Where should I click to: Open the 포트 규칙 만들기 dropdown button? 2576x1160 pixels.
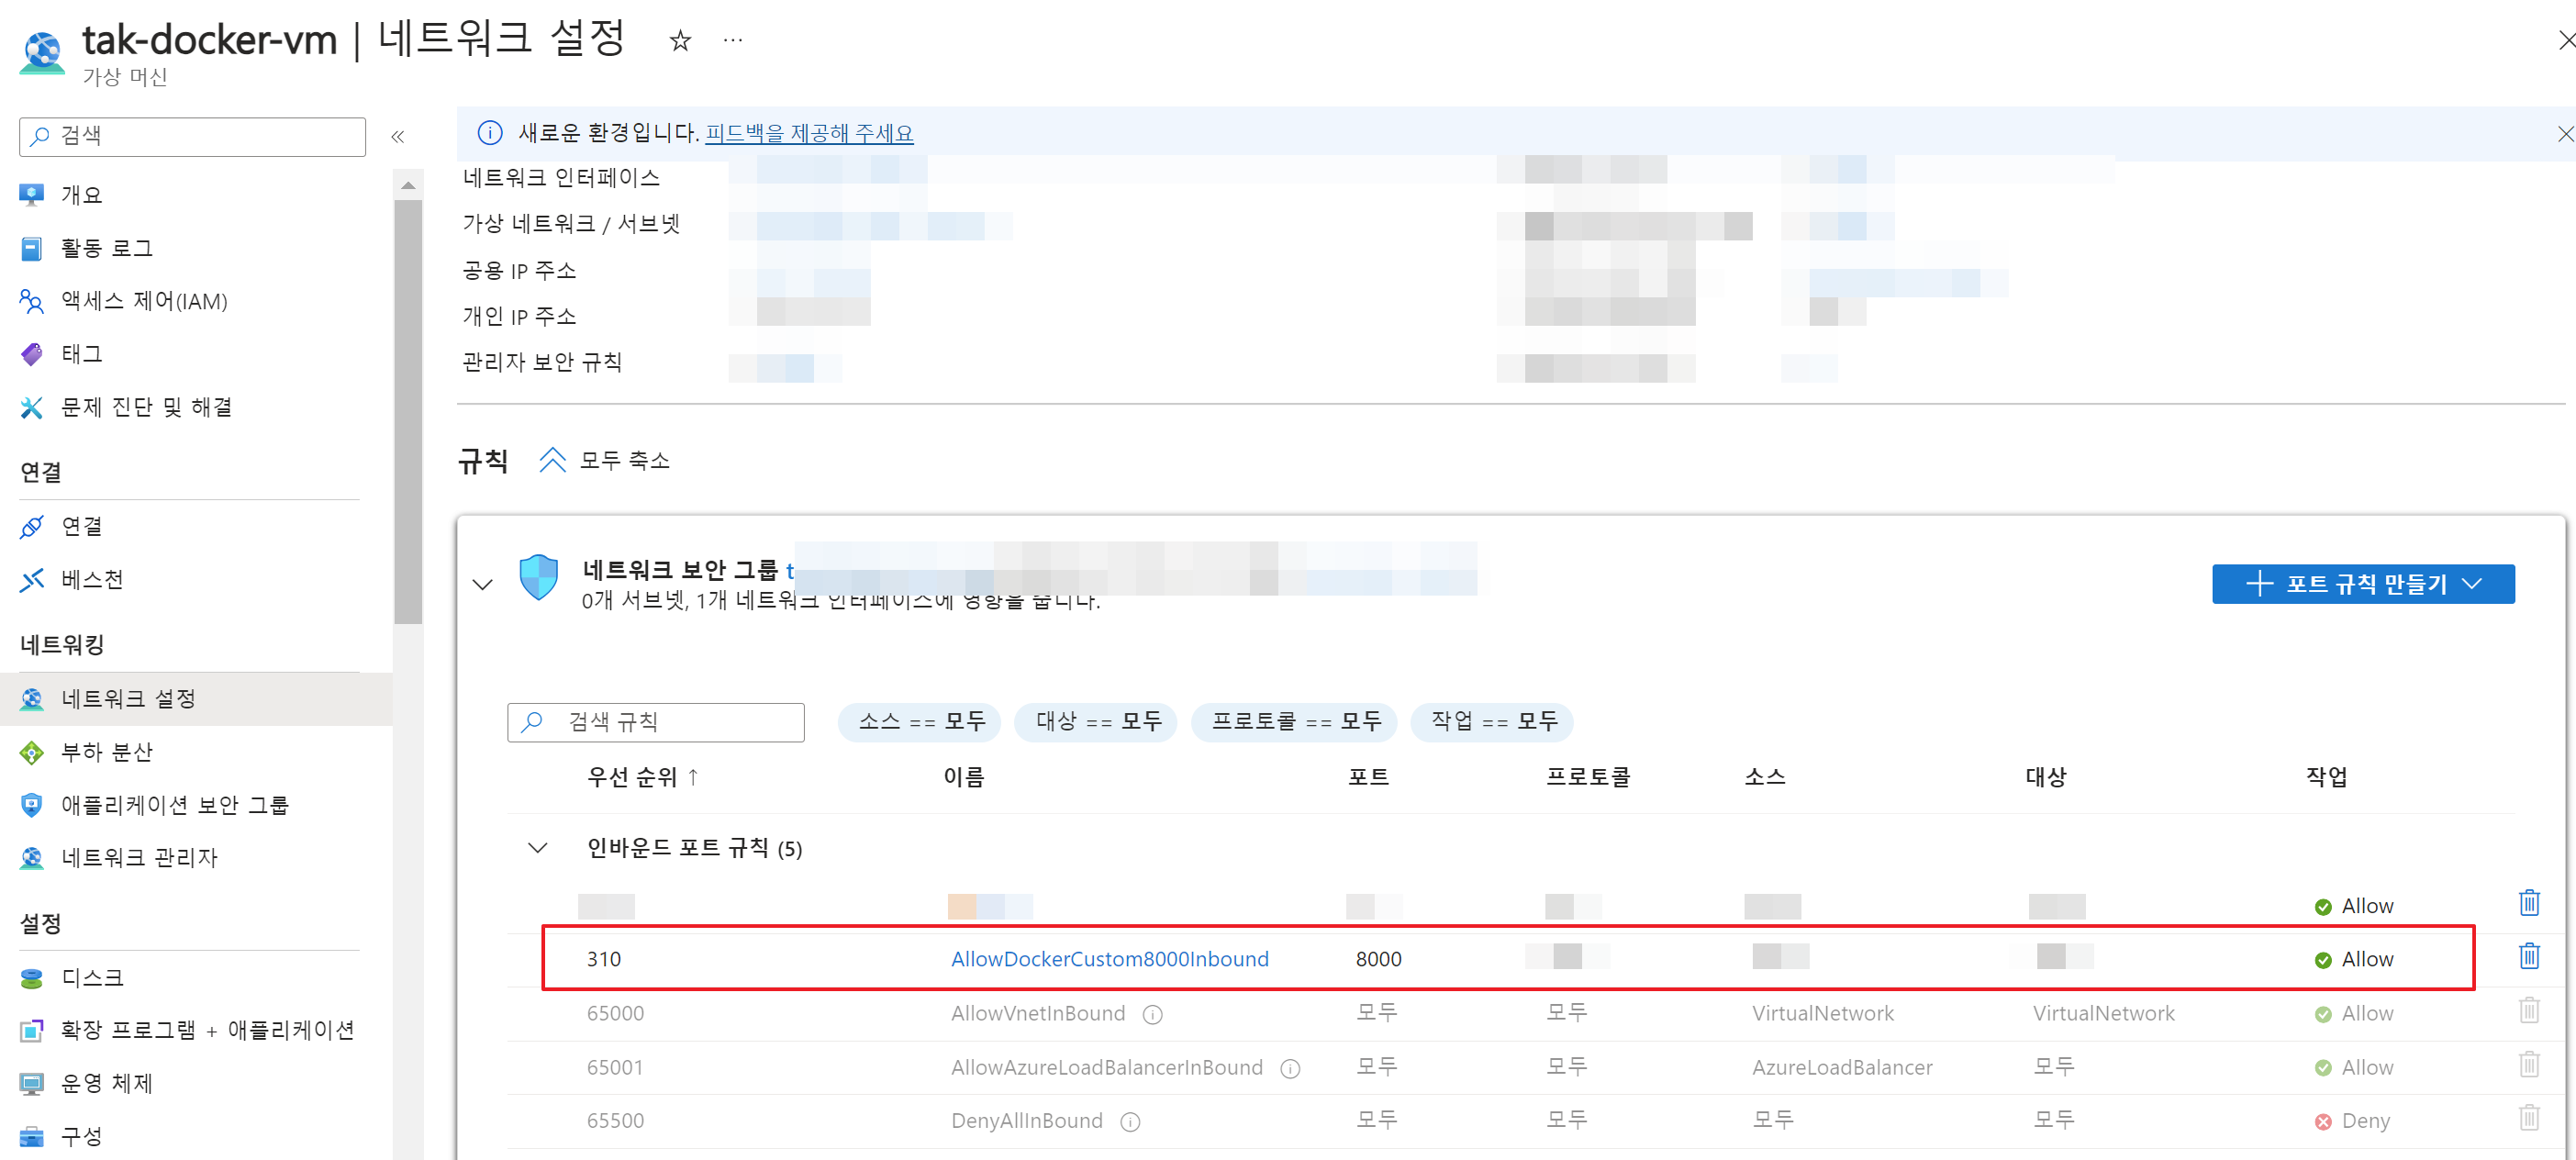click(x=2362, y=584)
